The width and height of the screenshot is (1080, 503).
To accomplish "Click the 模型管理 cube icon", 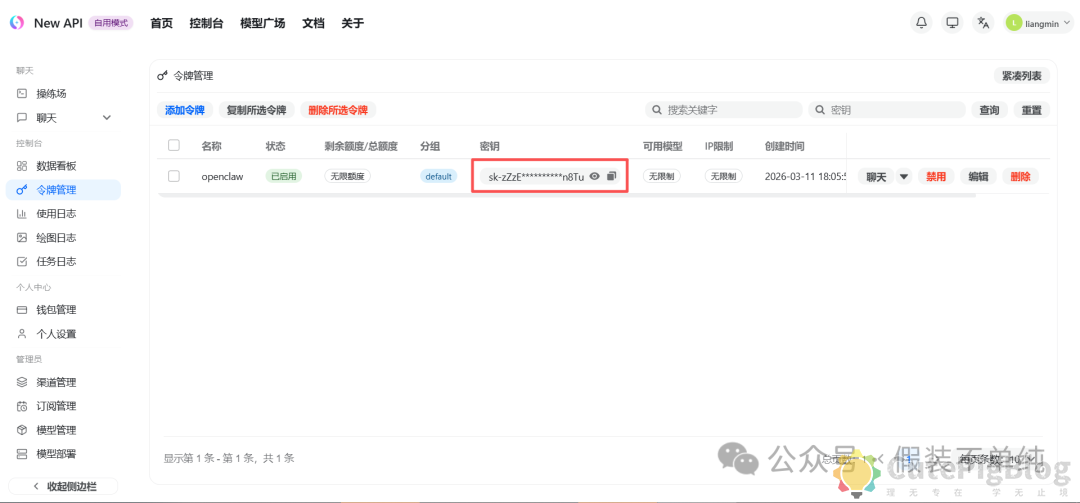I will coord(22,430).
